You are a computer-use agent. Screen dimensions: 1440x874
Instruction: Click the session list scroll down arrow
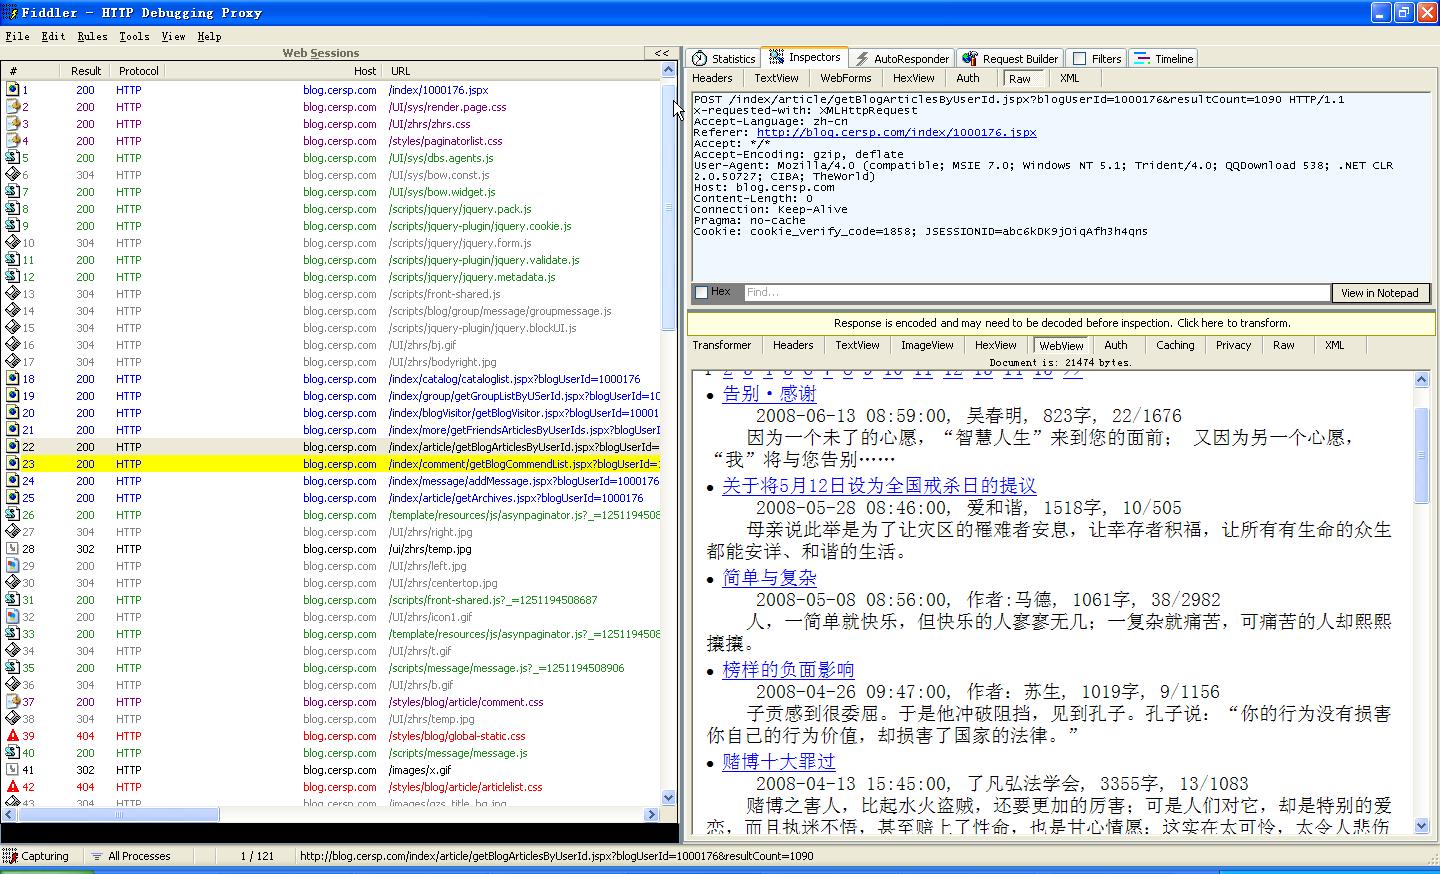(669, 798)
